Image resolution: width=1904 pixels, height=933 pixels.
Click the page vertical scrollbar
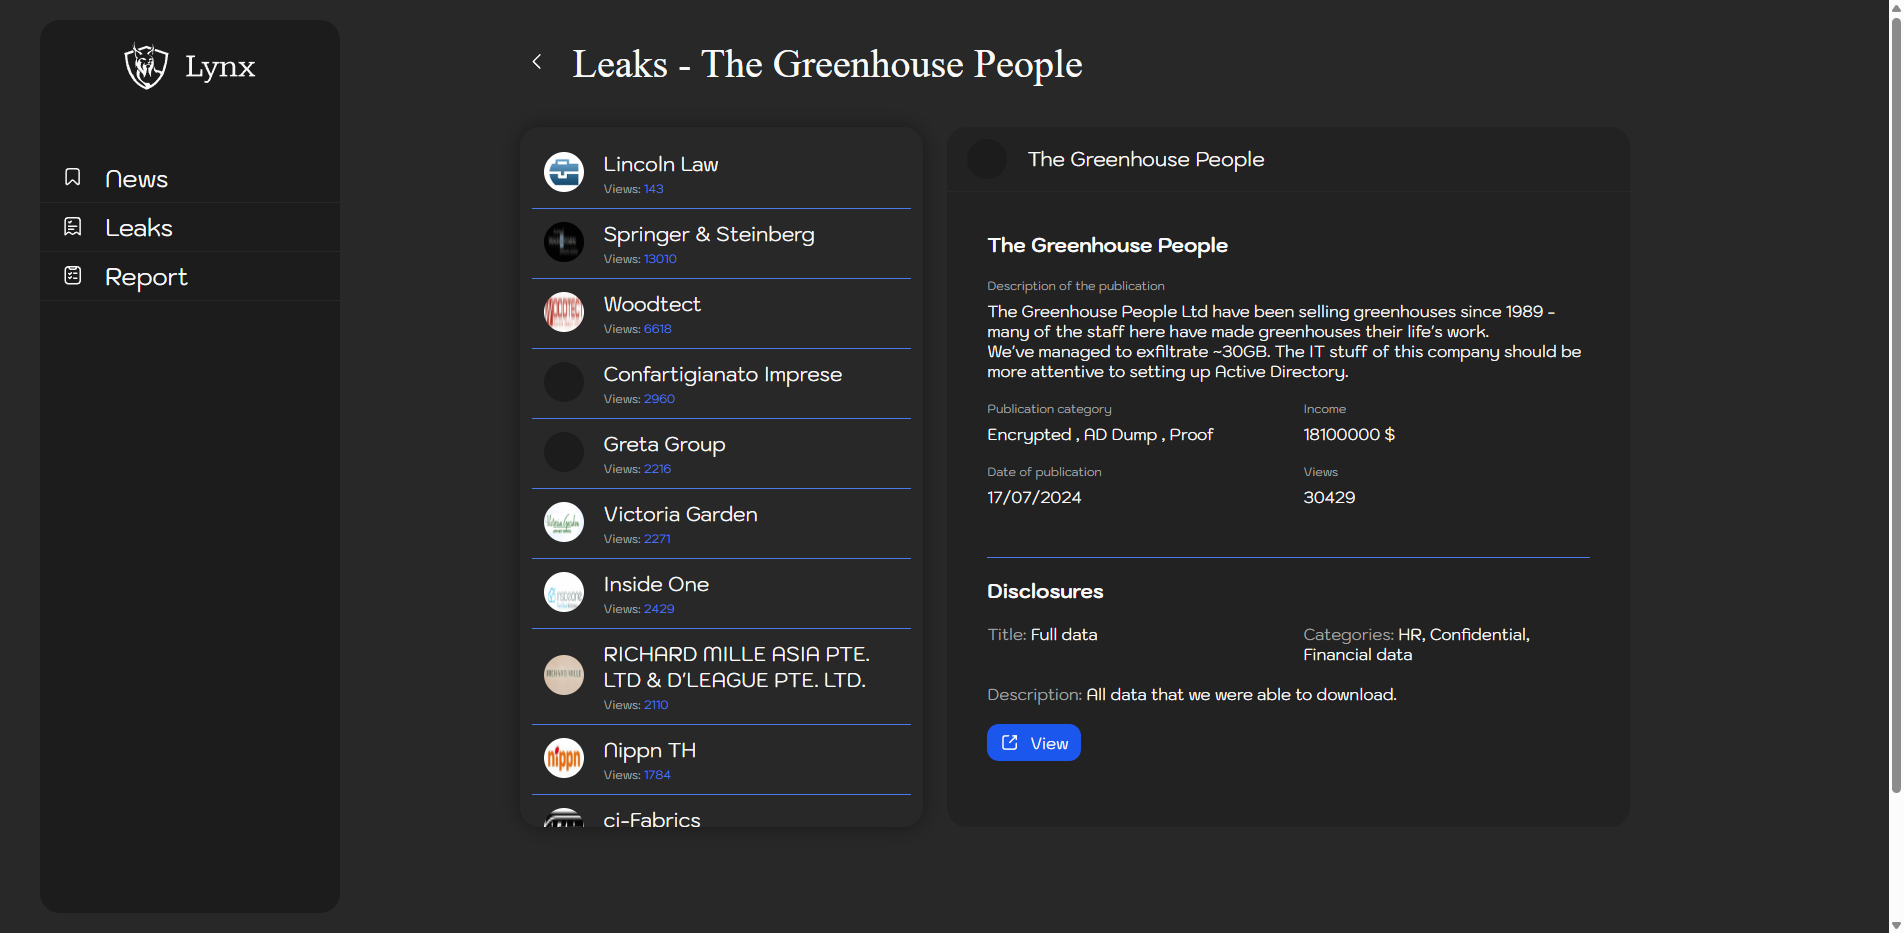point(1895,400)
